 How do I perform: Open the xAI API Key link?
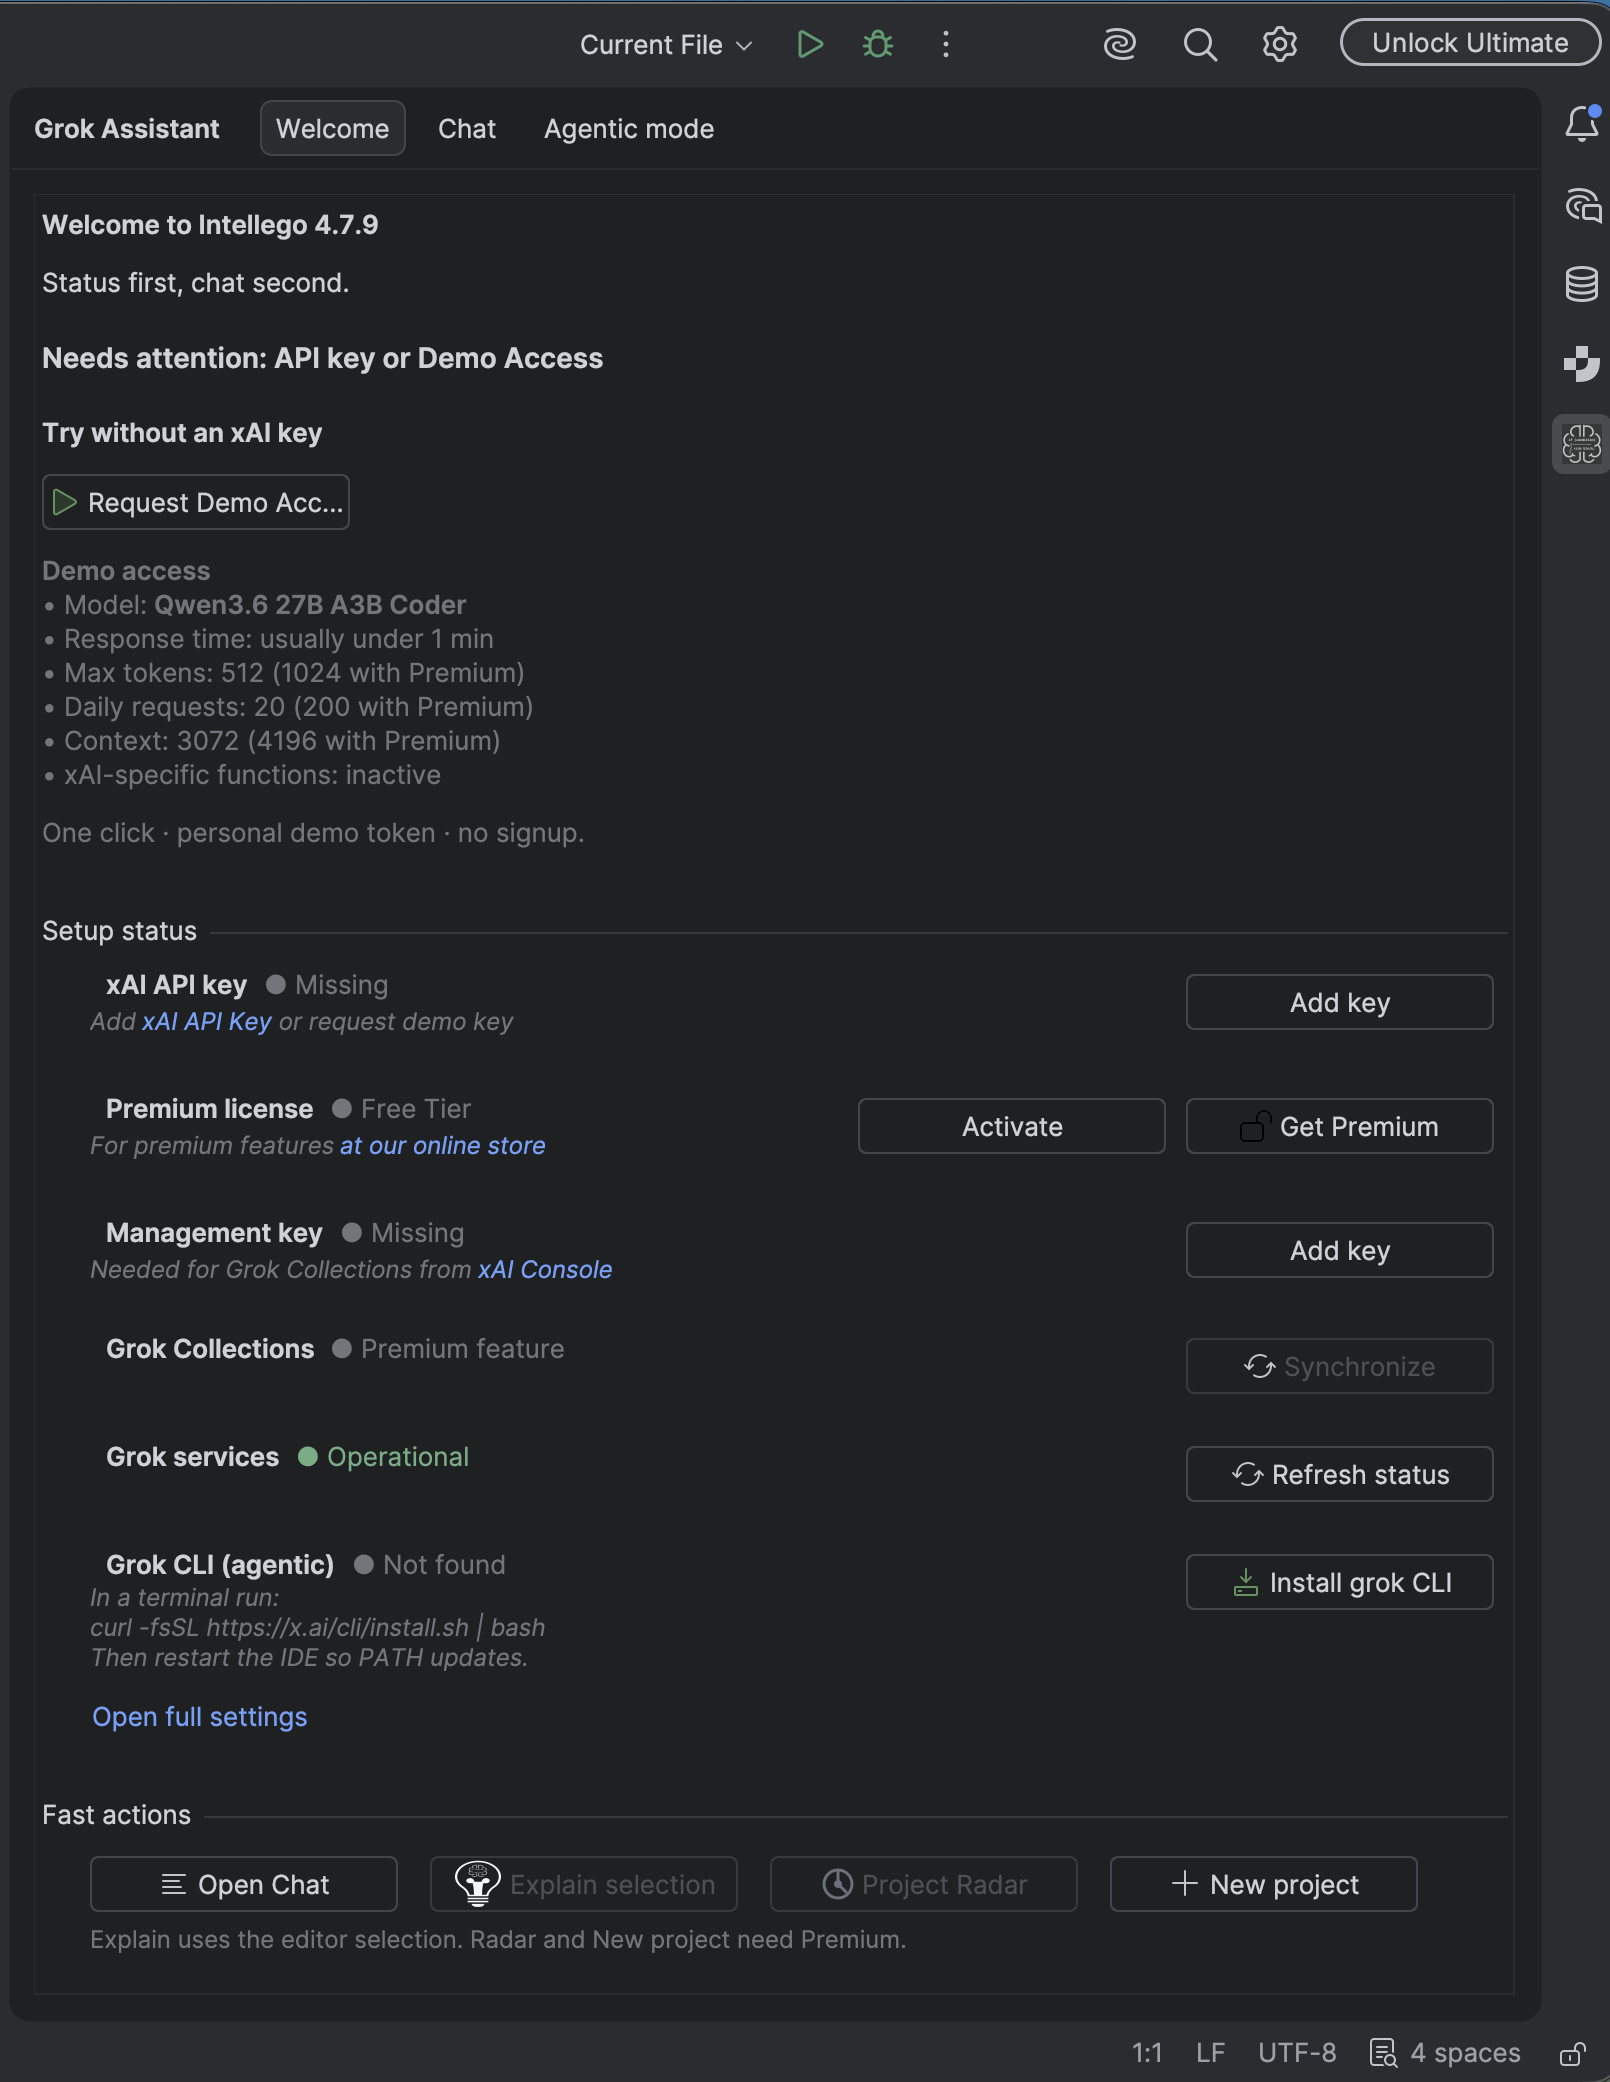pos(207,1021)
